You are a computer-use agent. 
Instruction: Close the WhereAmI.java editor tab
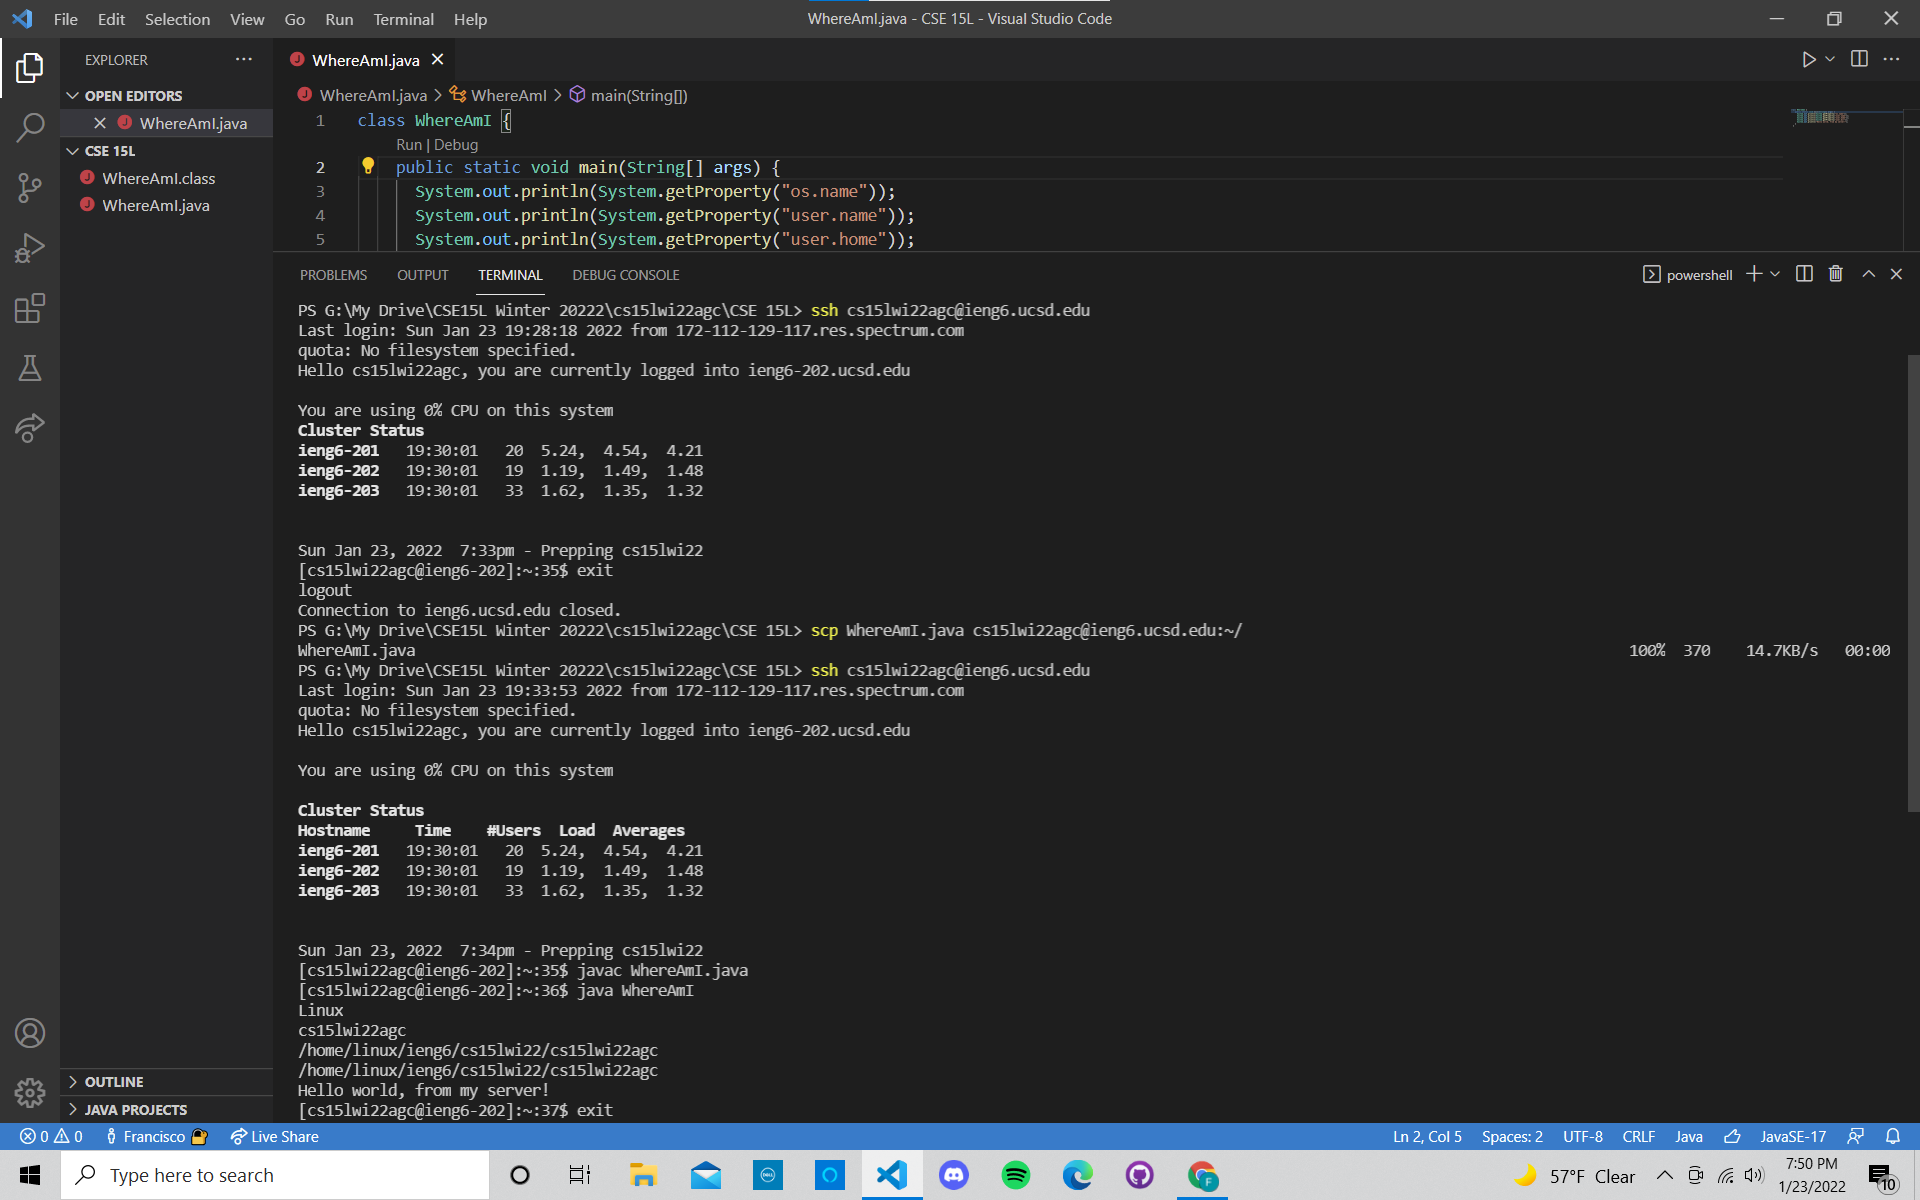point(437,60)
